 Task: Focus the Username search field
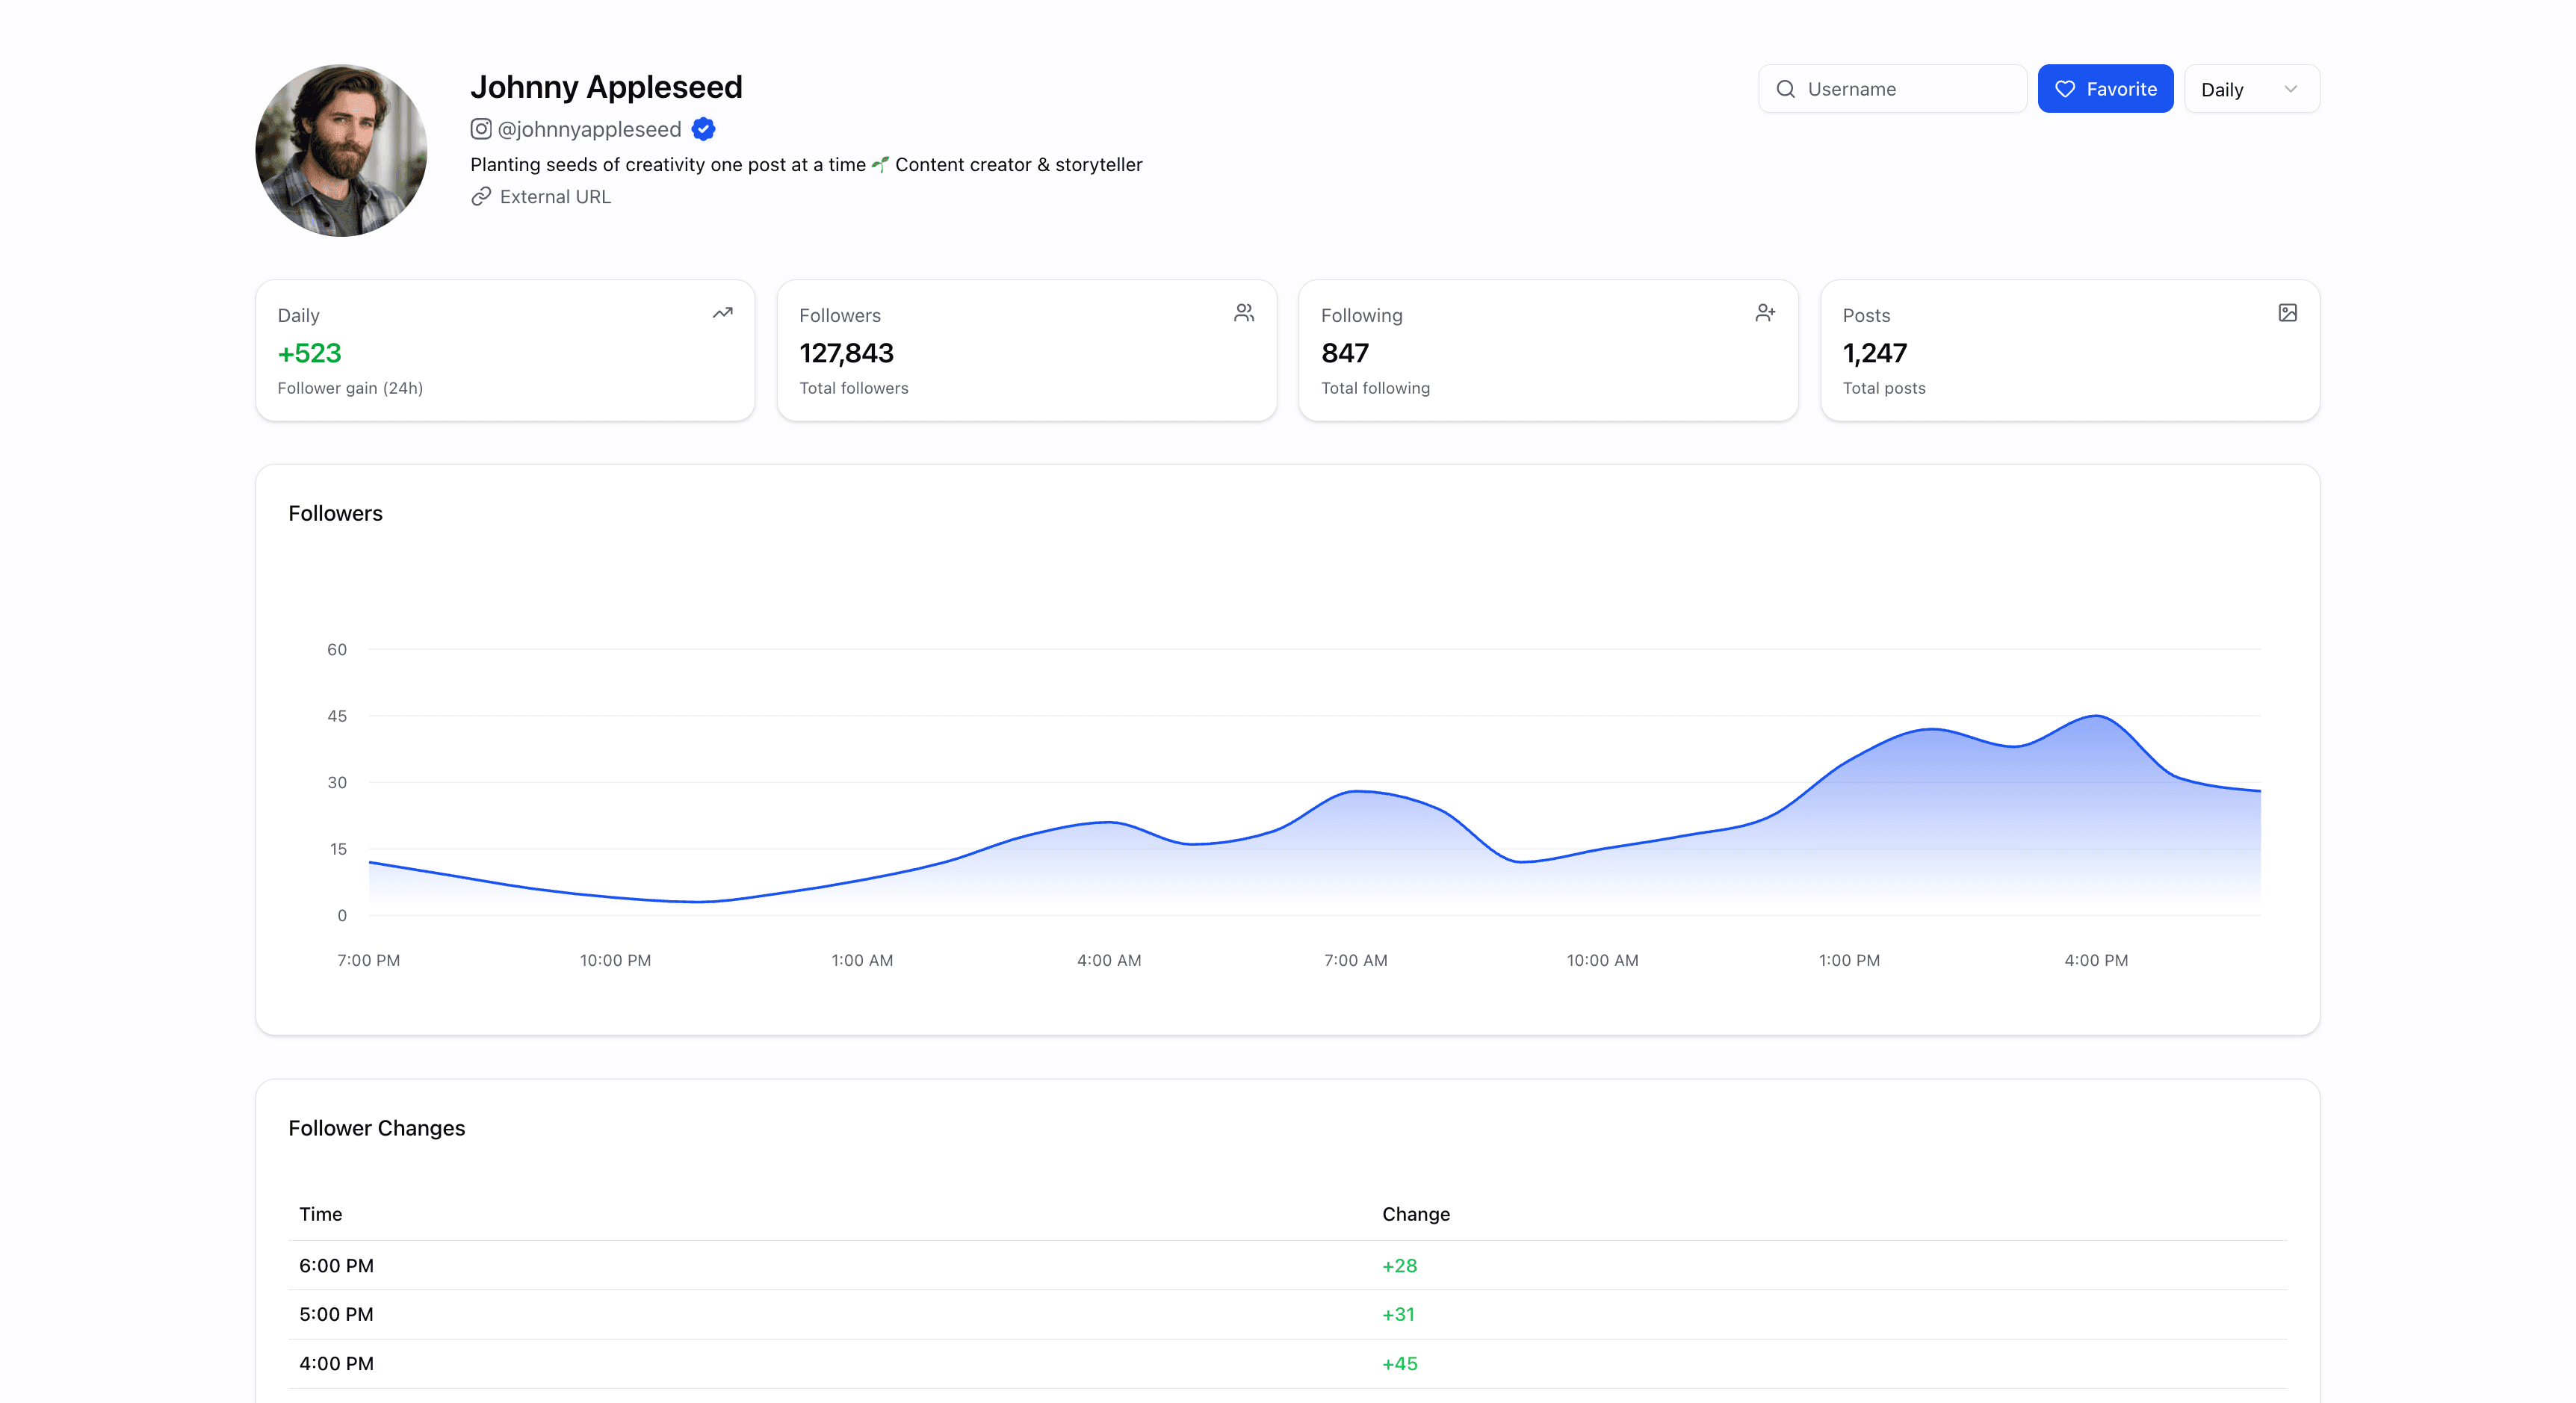(x=1905, y=89)
